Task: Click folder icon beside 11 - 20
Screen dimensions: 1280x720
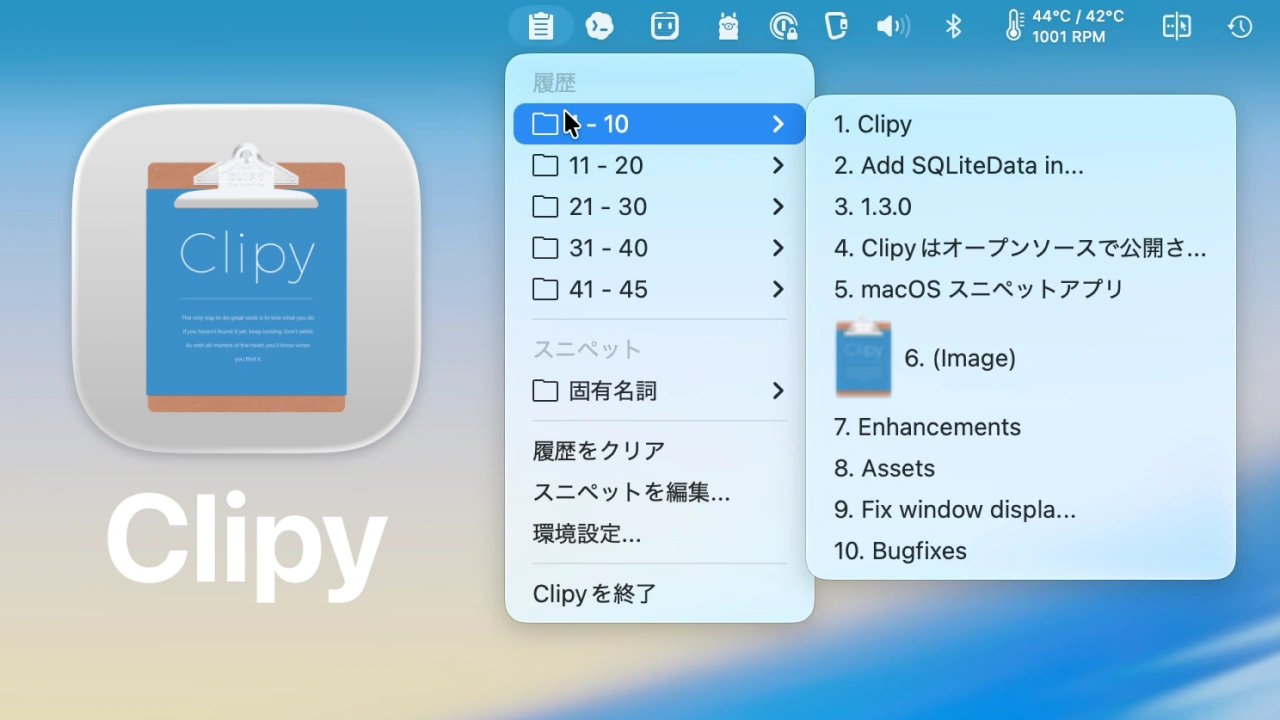Action: point(545,165)
